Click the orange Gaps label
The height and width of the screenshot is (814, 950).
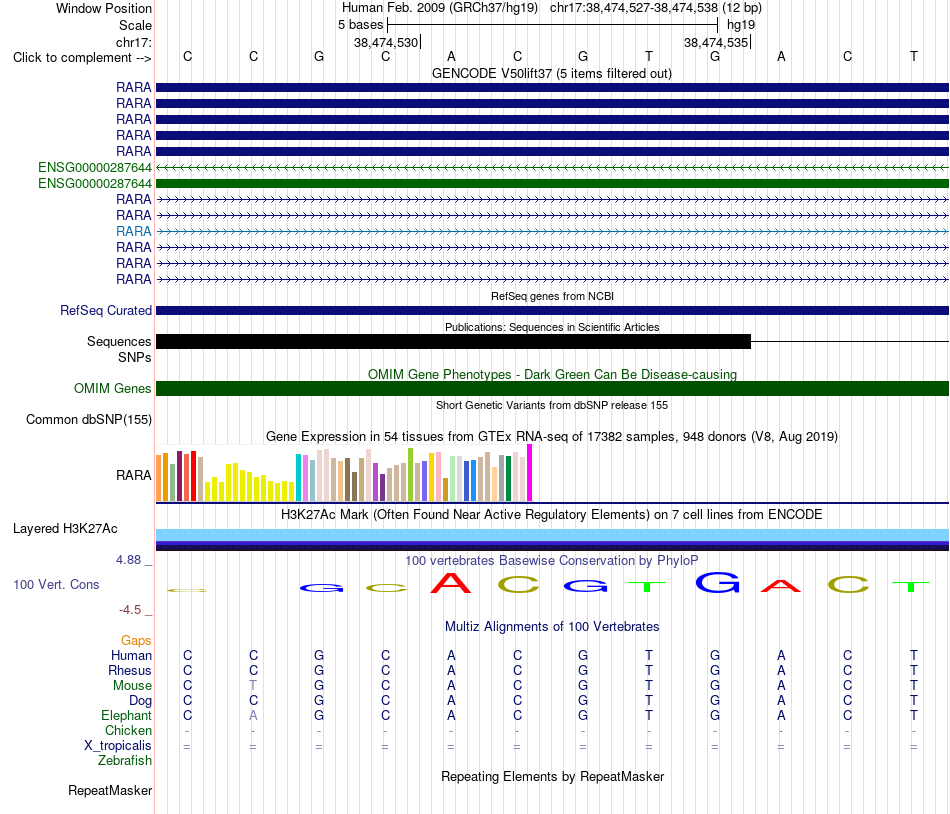pyautogui.click(x=136, y=641)
